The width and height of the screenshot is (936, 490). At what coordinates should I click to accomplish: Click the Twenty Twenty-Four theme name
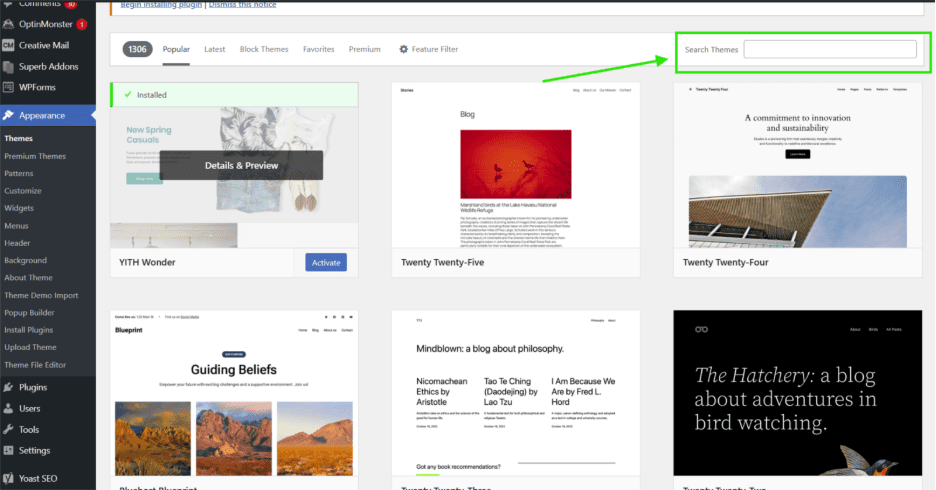point(725,263)
